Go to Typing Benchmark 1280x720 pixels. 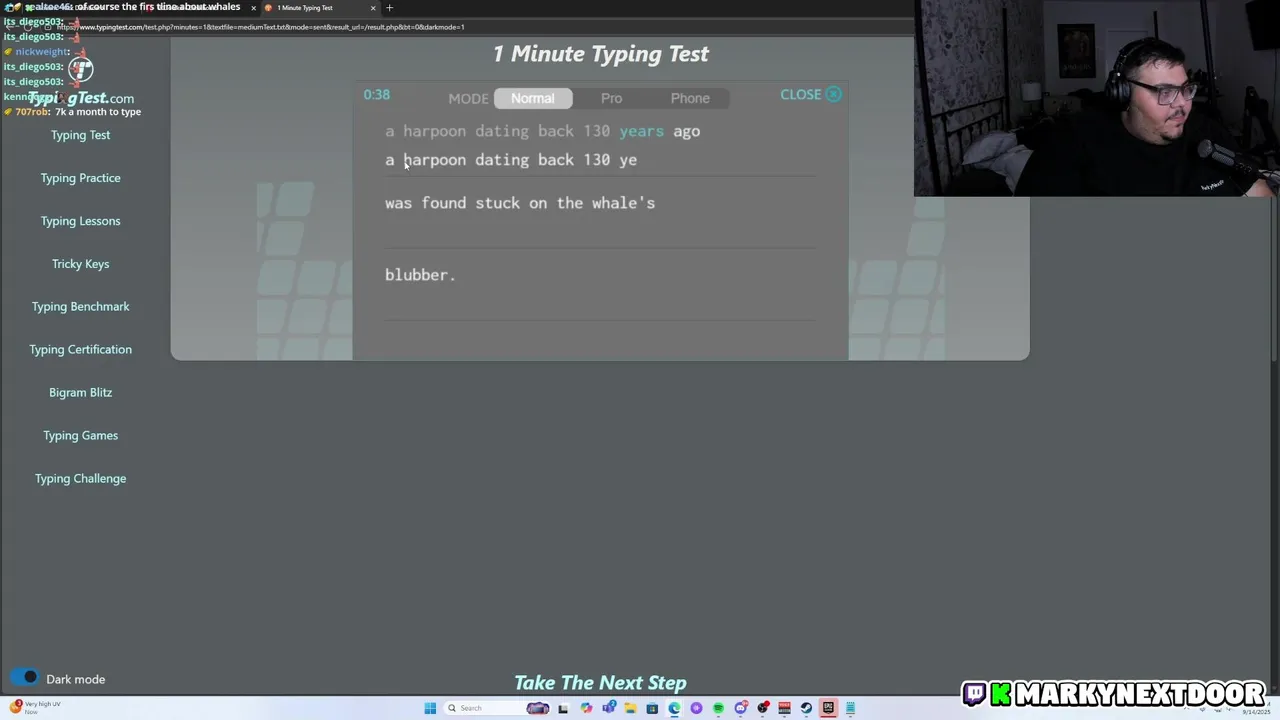click(x=80, y=307)
